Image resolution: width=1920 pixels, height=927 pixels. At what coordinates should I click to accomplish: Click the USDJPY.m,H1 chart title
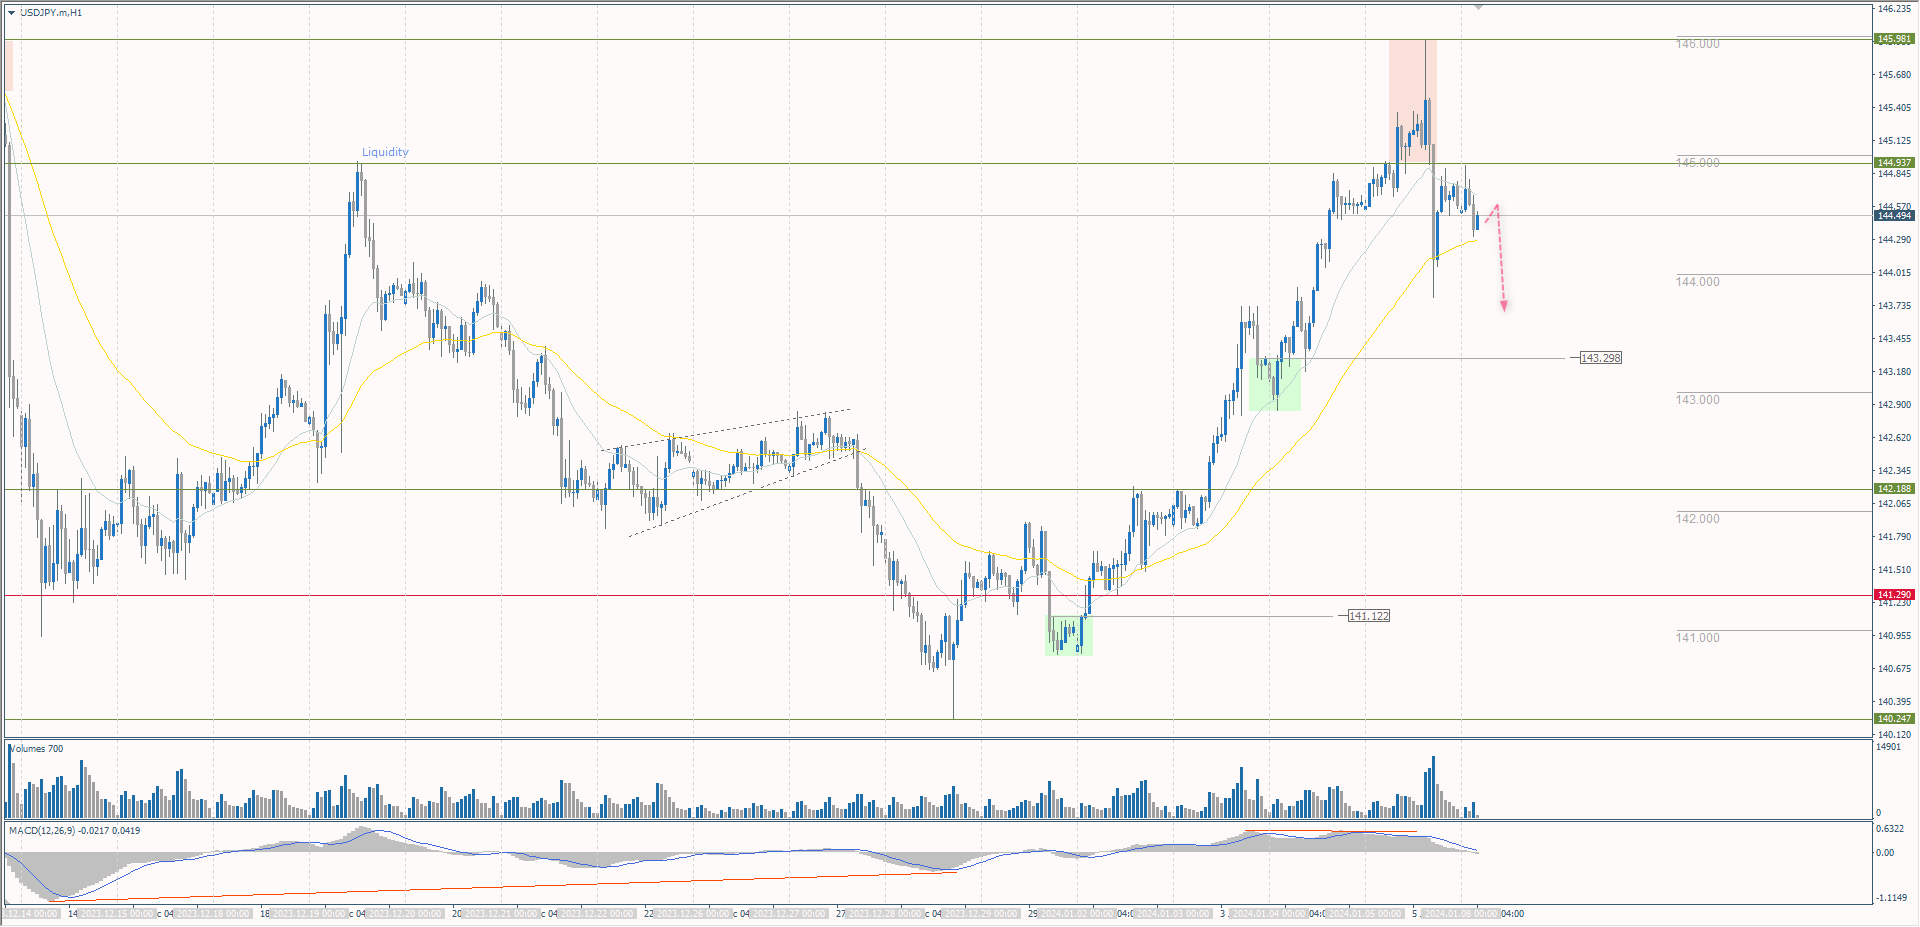pos(51,13)
